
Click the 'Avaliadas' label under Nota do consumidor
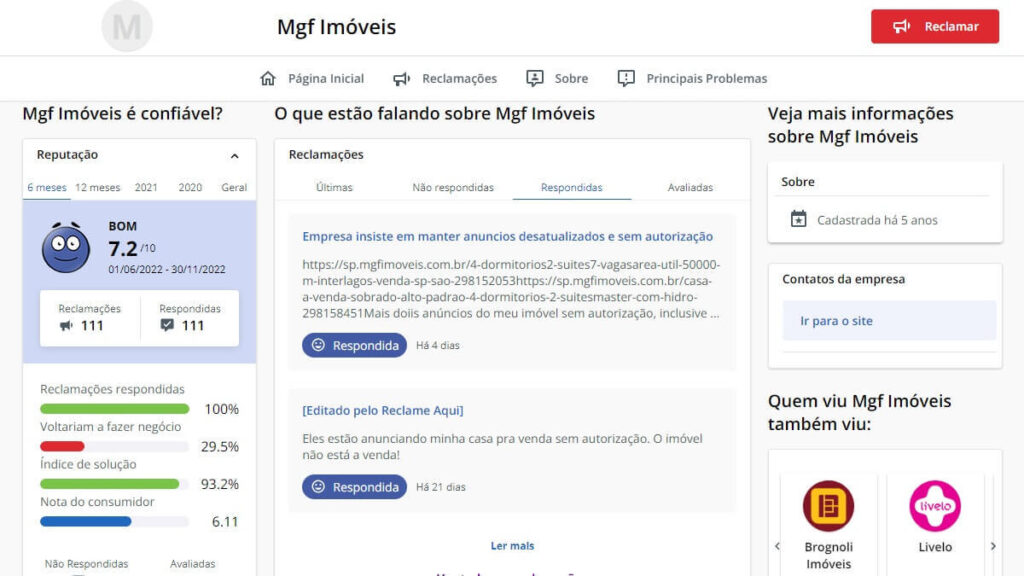(193, 564)
